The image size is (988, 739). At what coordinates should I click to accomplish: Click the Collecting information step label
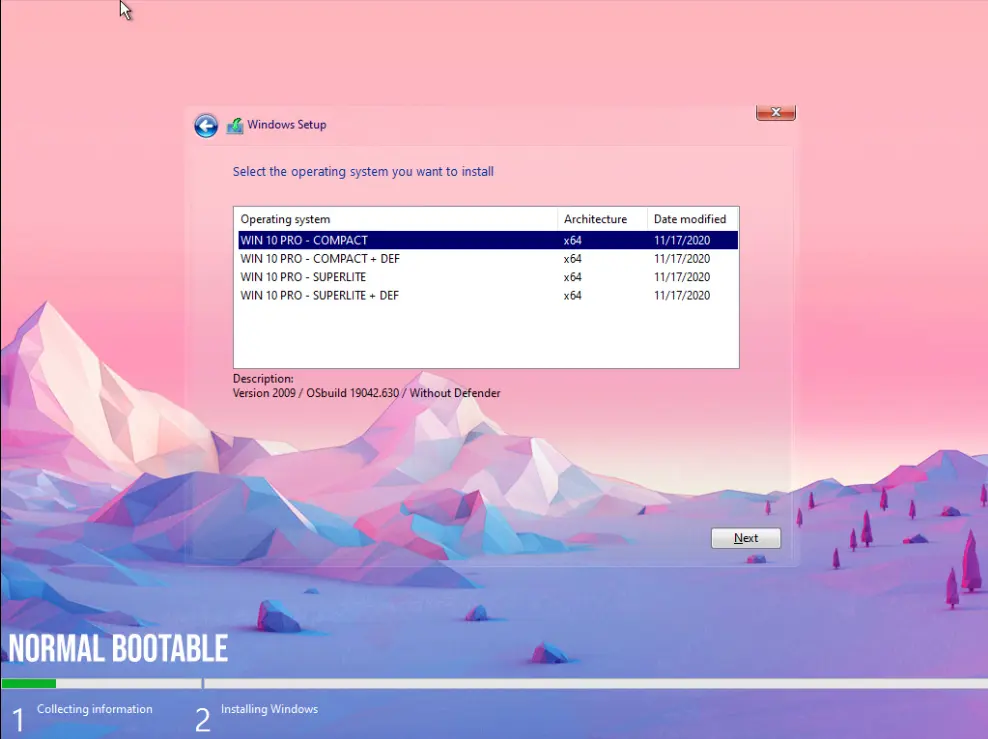95,709
